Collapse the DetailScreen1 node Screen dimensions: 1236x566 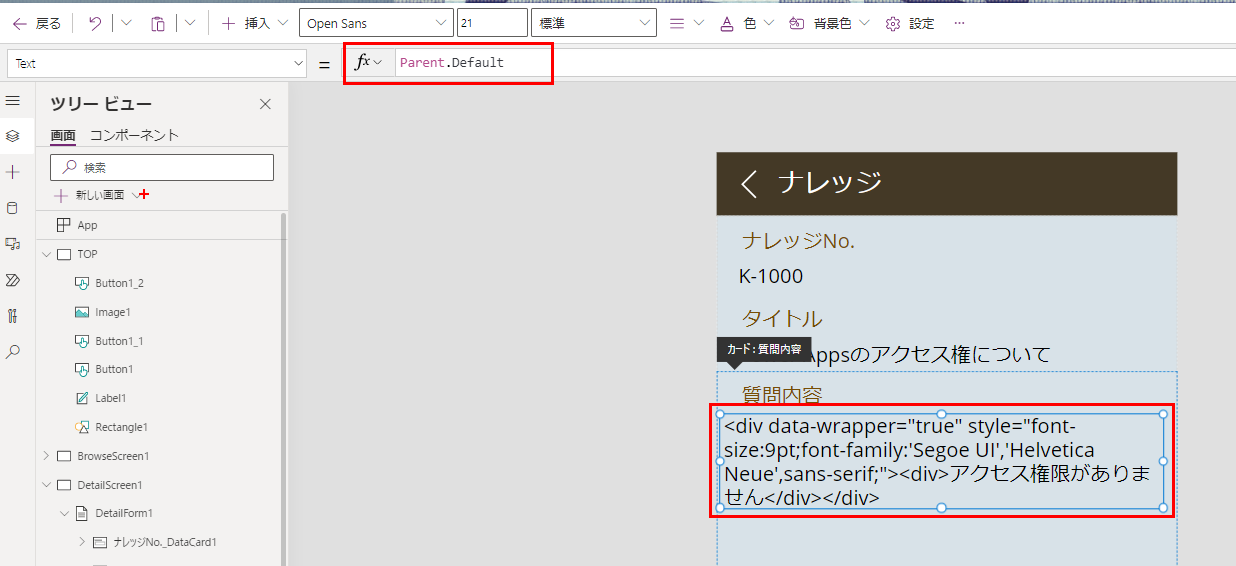[46, 485]
